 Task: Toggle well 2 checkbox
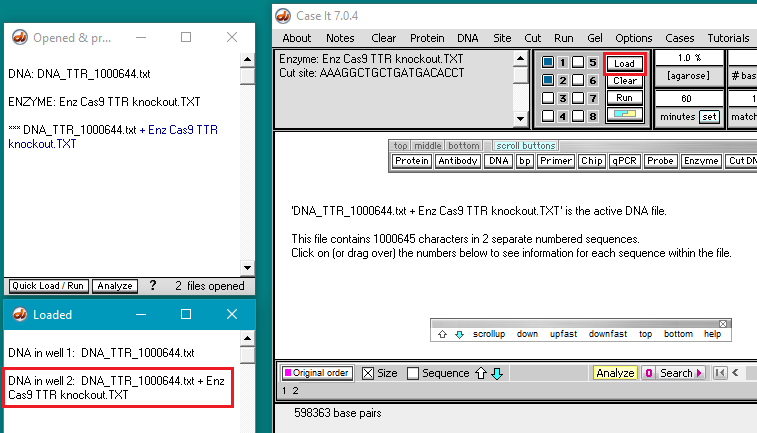pyautogui.click(x=547, y=80)
